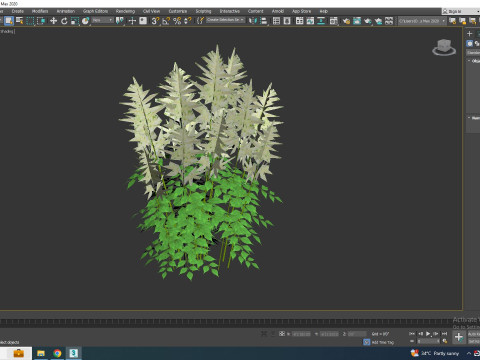This screenshot has height=360, width=480.
Task: Open the Create menu
Action: coord(18,11)
